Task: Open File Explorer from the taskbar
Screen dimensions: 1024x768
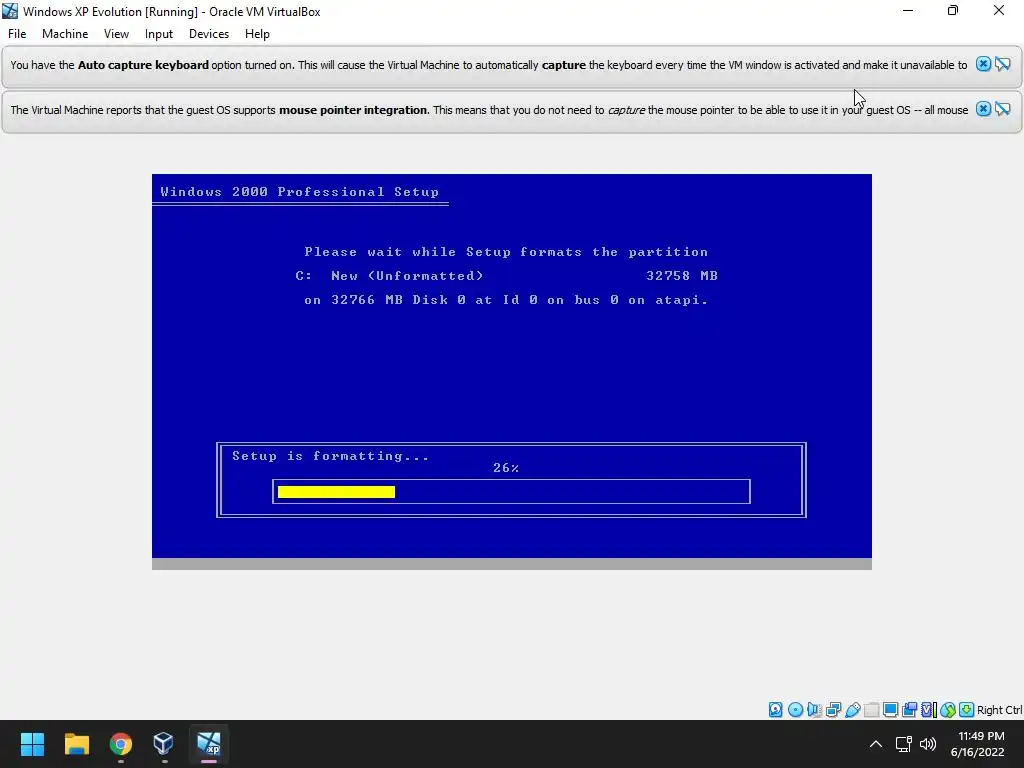Action: (x=76, y=744)
